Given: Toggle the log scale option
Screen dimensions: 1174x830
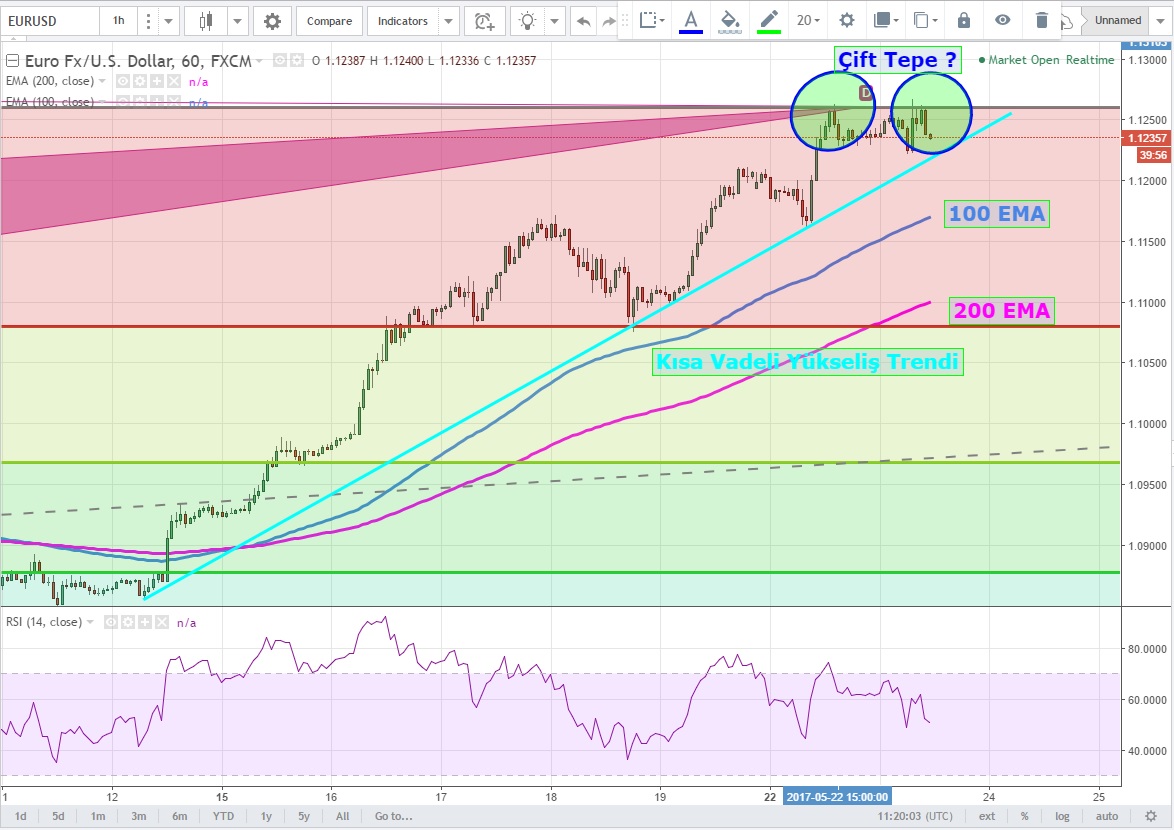Looking at the screenshot, I should [1061, 816].
